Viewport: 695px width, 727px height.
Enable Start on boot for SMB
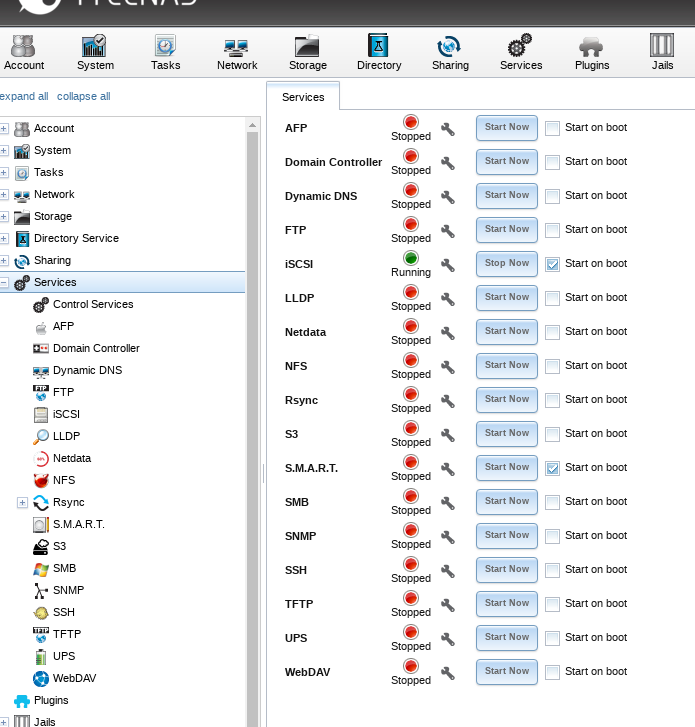[552, 502]
